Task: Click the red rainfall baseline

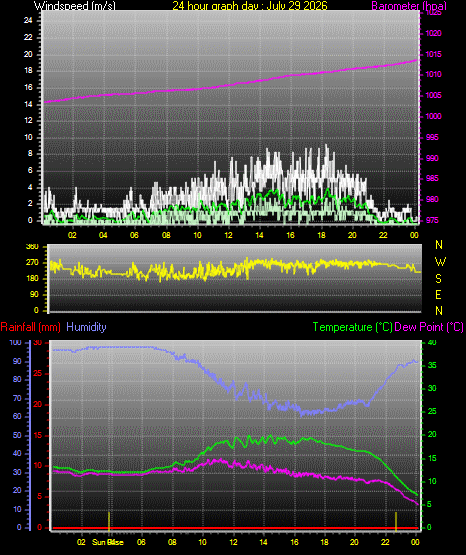Action: 235,528
